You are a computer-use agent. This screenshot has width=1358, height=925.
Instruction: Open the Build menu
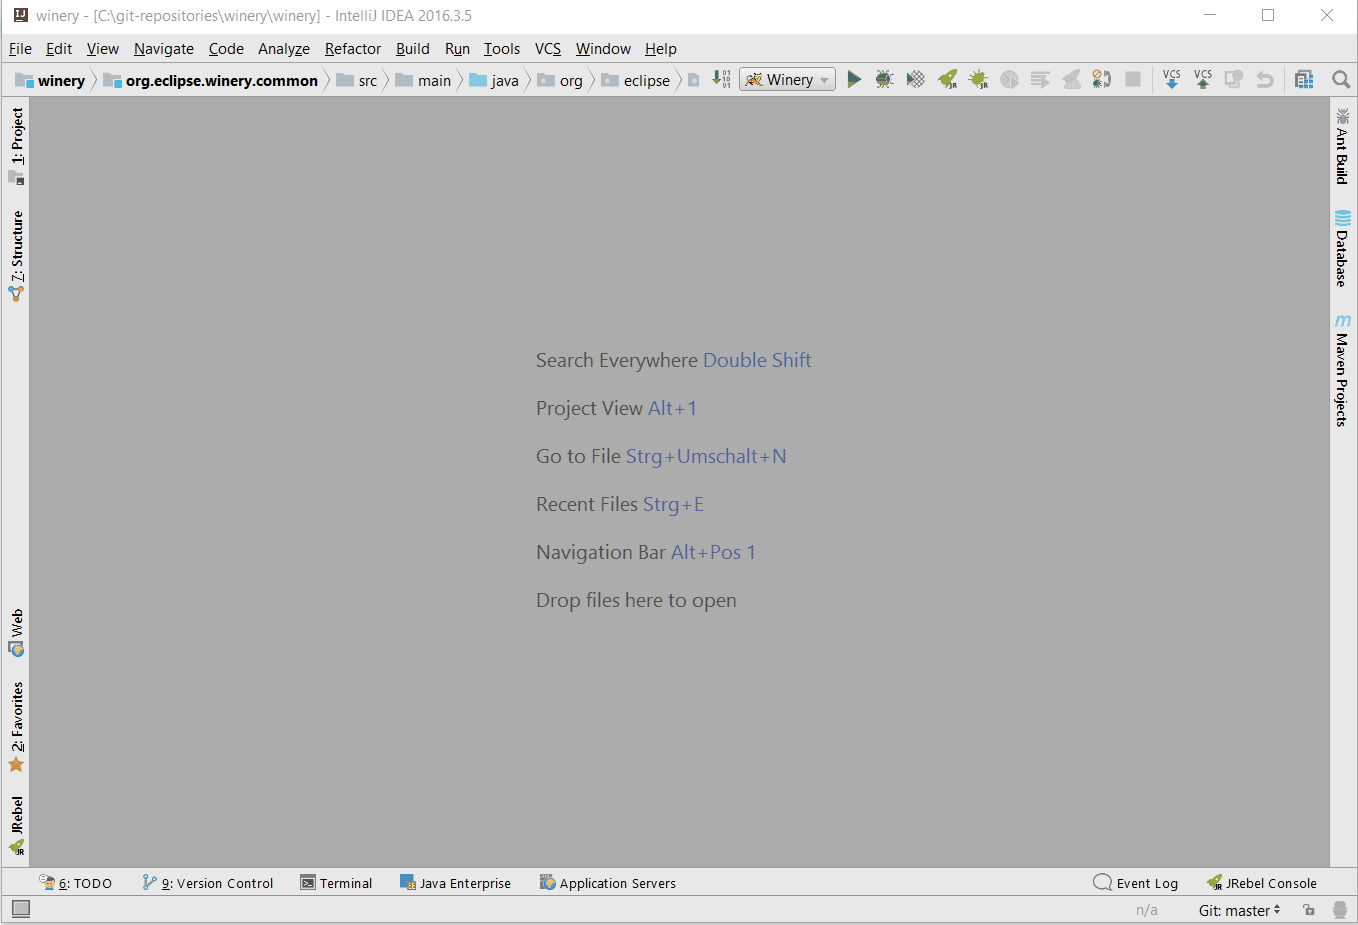click(x=412, y=48)
